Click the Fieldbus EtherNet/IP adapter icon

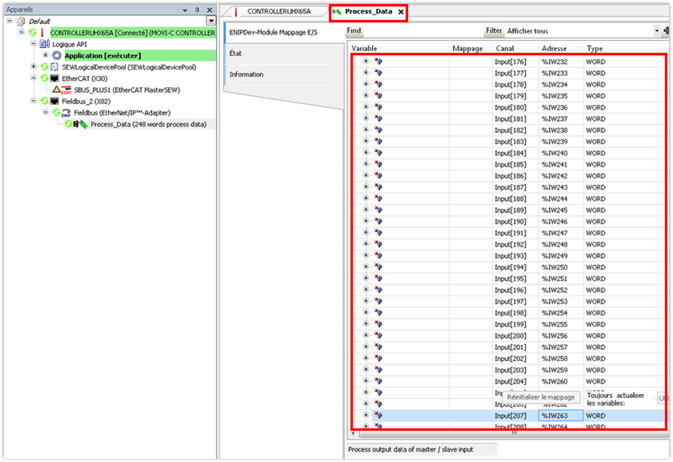66,113
